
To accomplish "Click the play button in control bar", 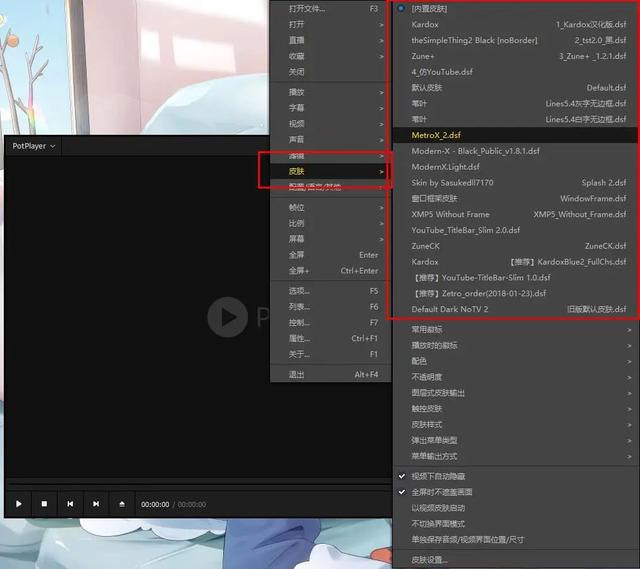I will click(18, 504).
